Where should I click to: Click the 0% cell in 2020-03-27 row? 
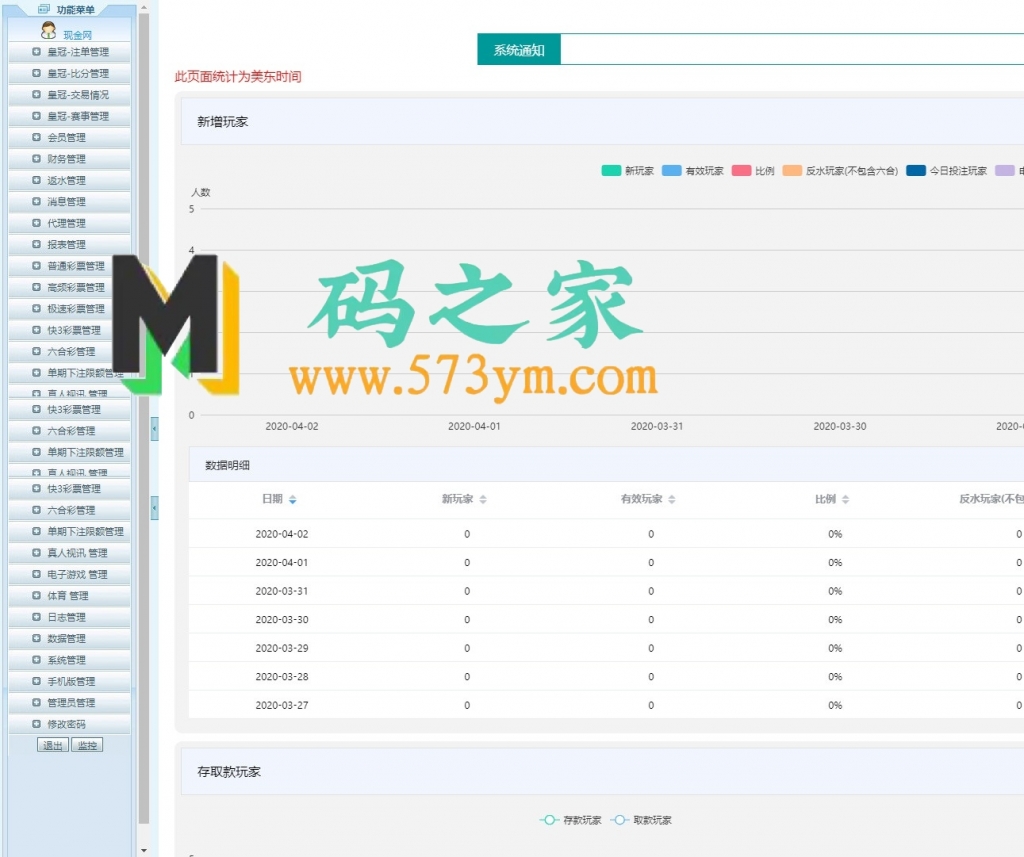(835, 705)
